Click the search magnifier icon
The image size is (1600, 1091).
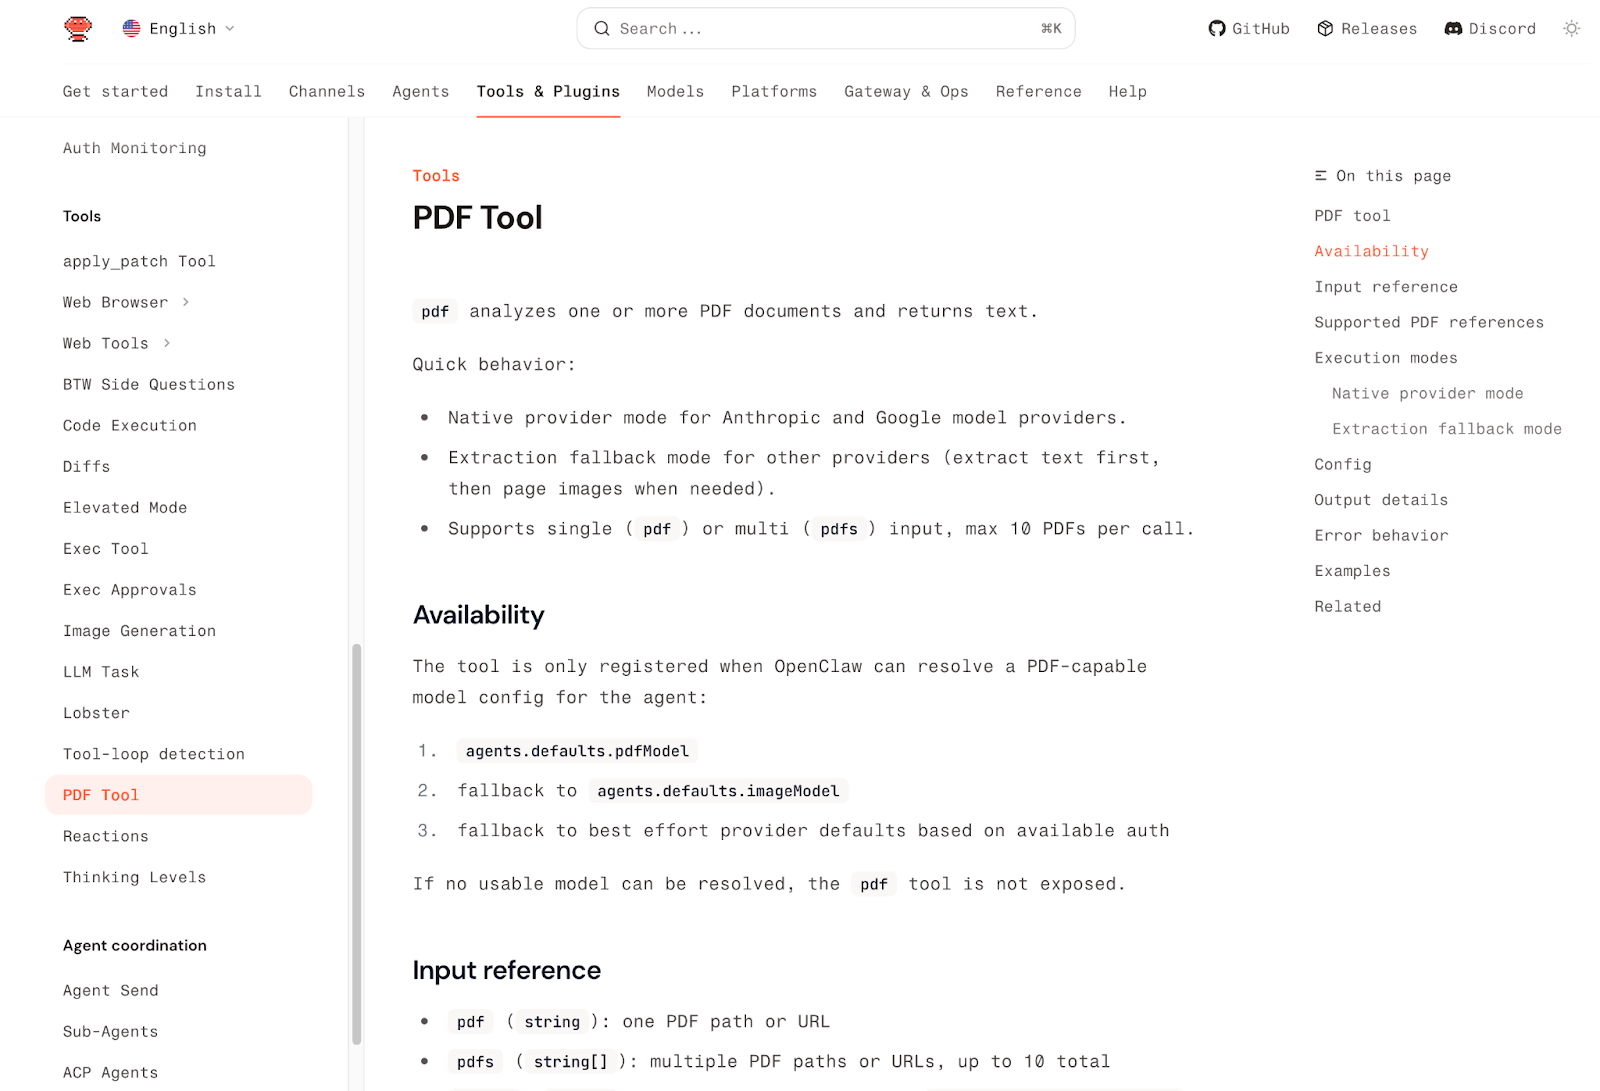(x=601, y=28)
